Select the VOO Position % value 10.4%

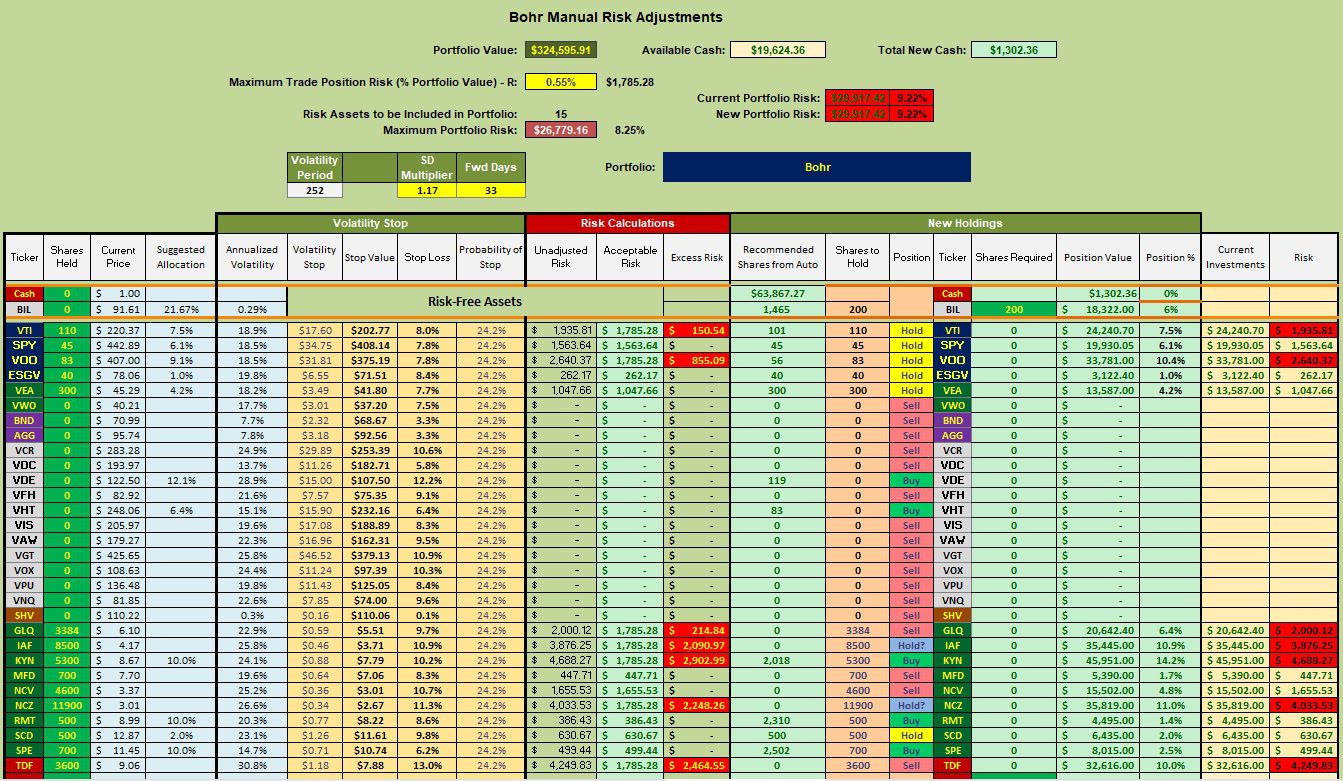[1170, 360]
